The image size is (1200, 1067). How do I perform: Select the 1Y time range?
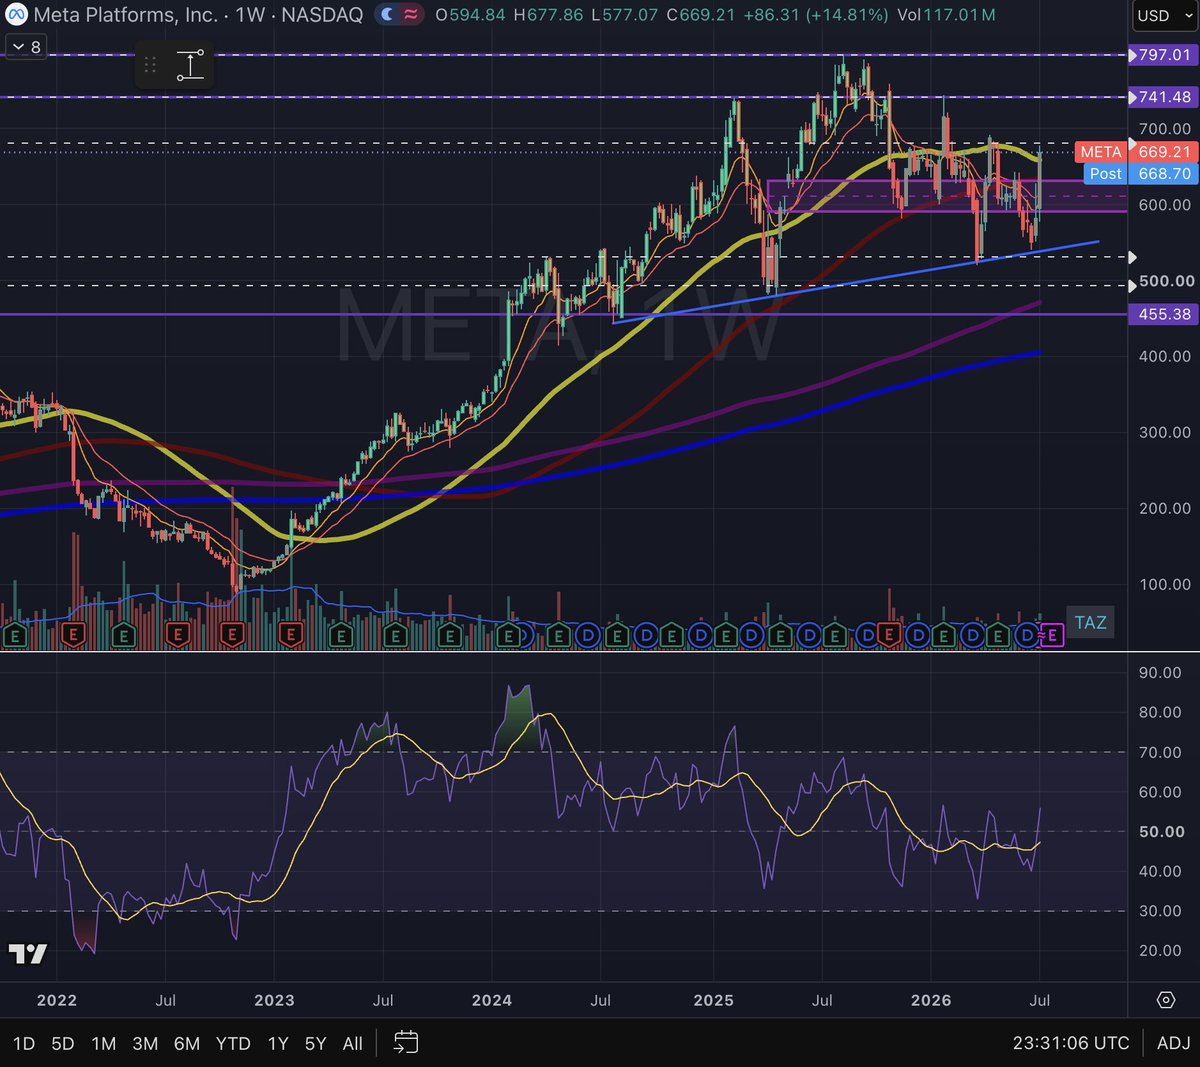coord(278,1043)
